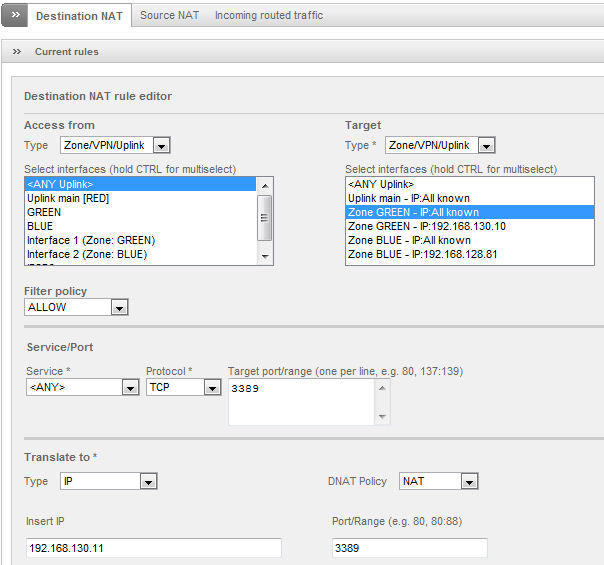Switch to the Source NAT tab
The width and height of the screenshot is (604, 565).
pyautogui.click(x=171, y=16)
